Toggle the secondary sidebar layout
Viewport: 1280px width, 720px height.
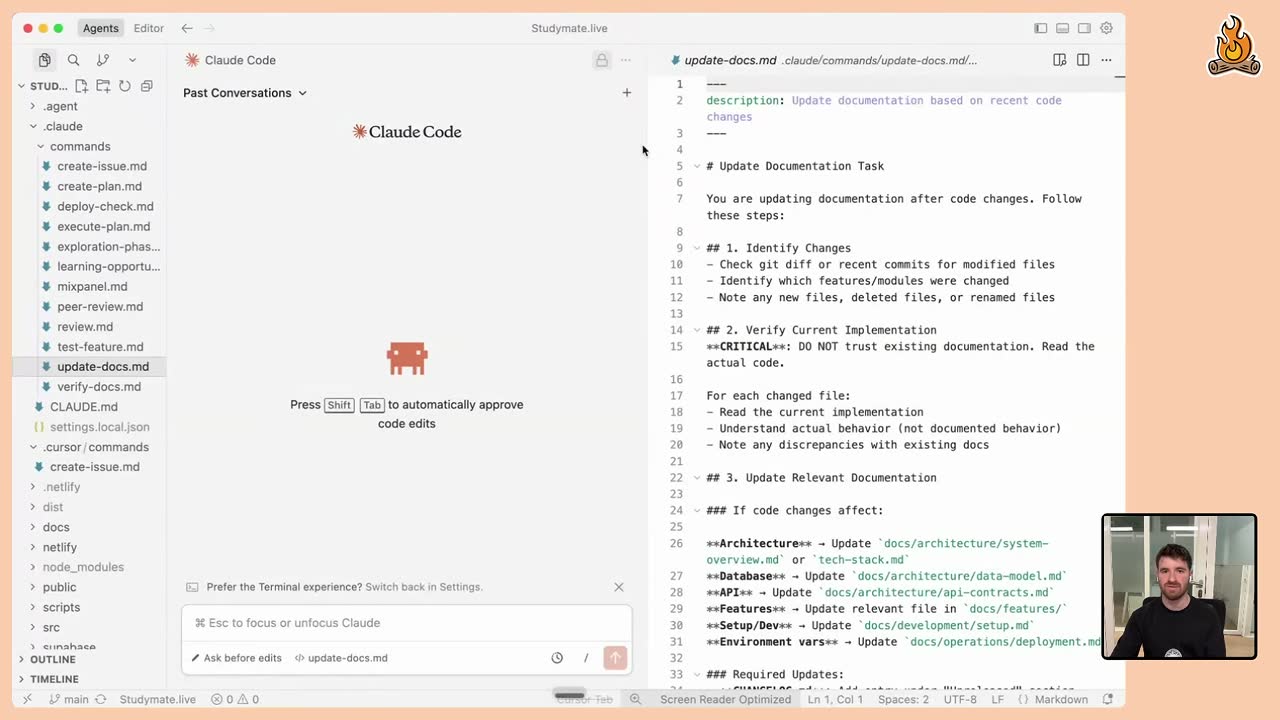(x=1084, y=28)
